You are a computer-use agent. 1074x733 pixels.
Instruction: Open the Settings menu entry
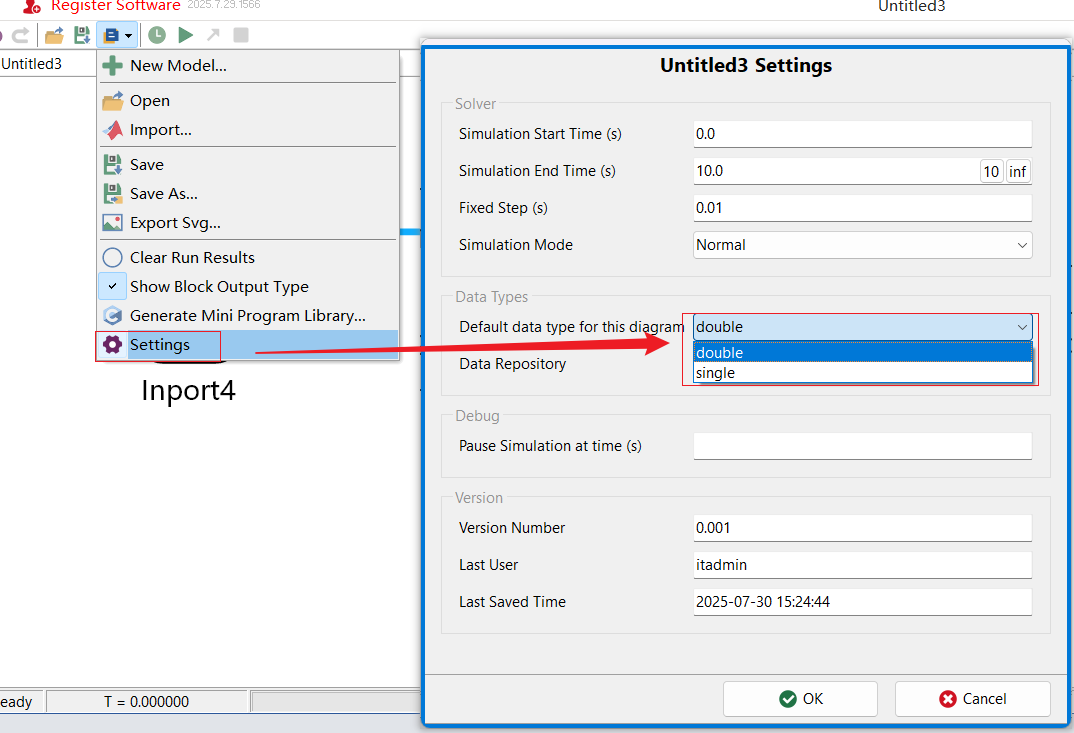tap(248, 345)
